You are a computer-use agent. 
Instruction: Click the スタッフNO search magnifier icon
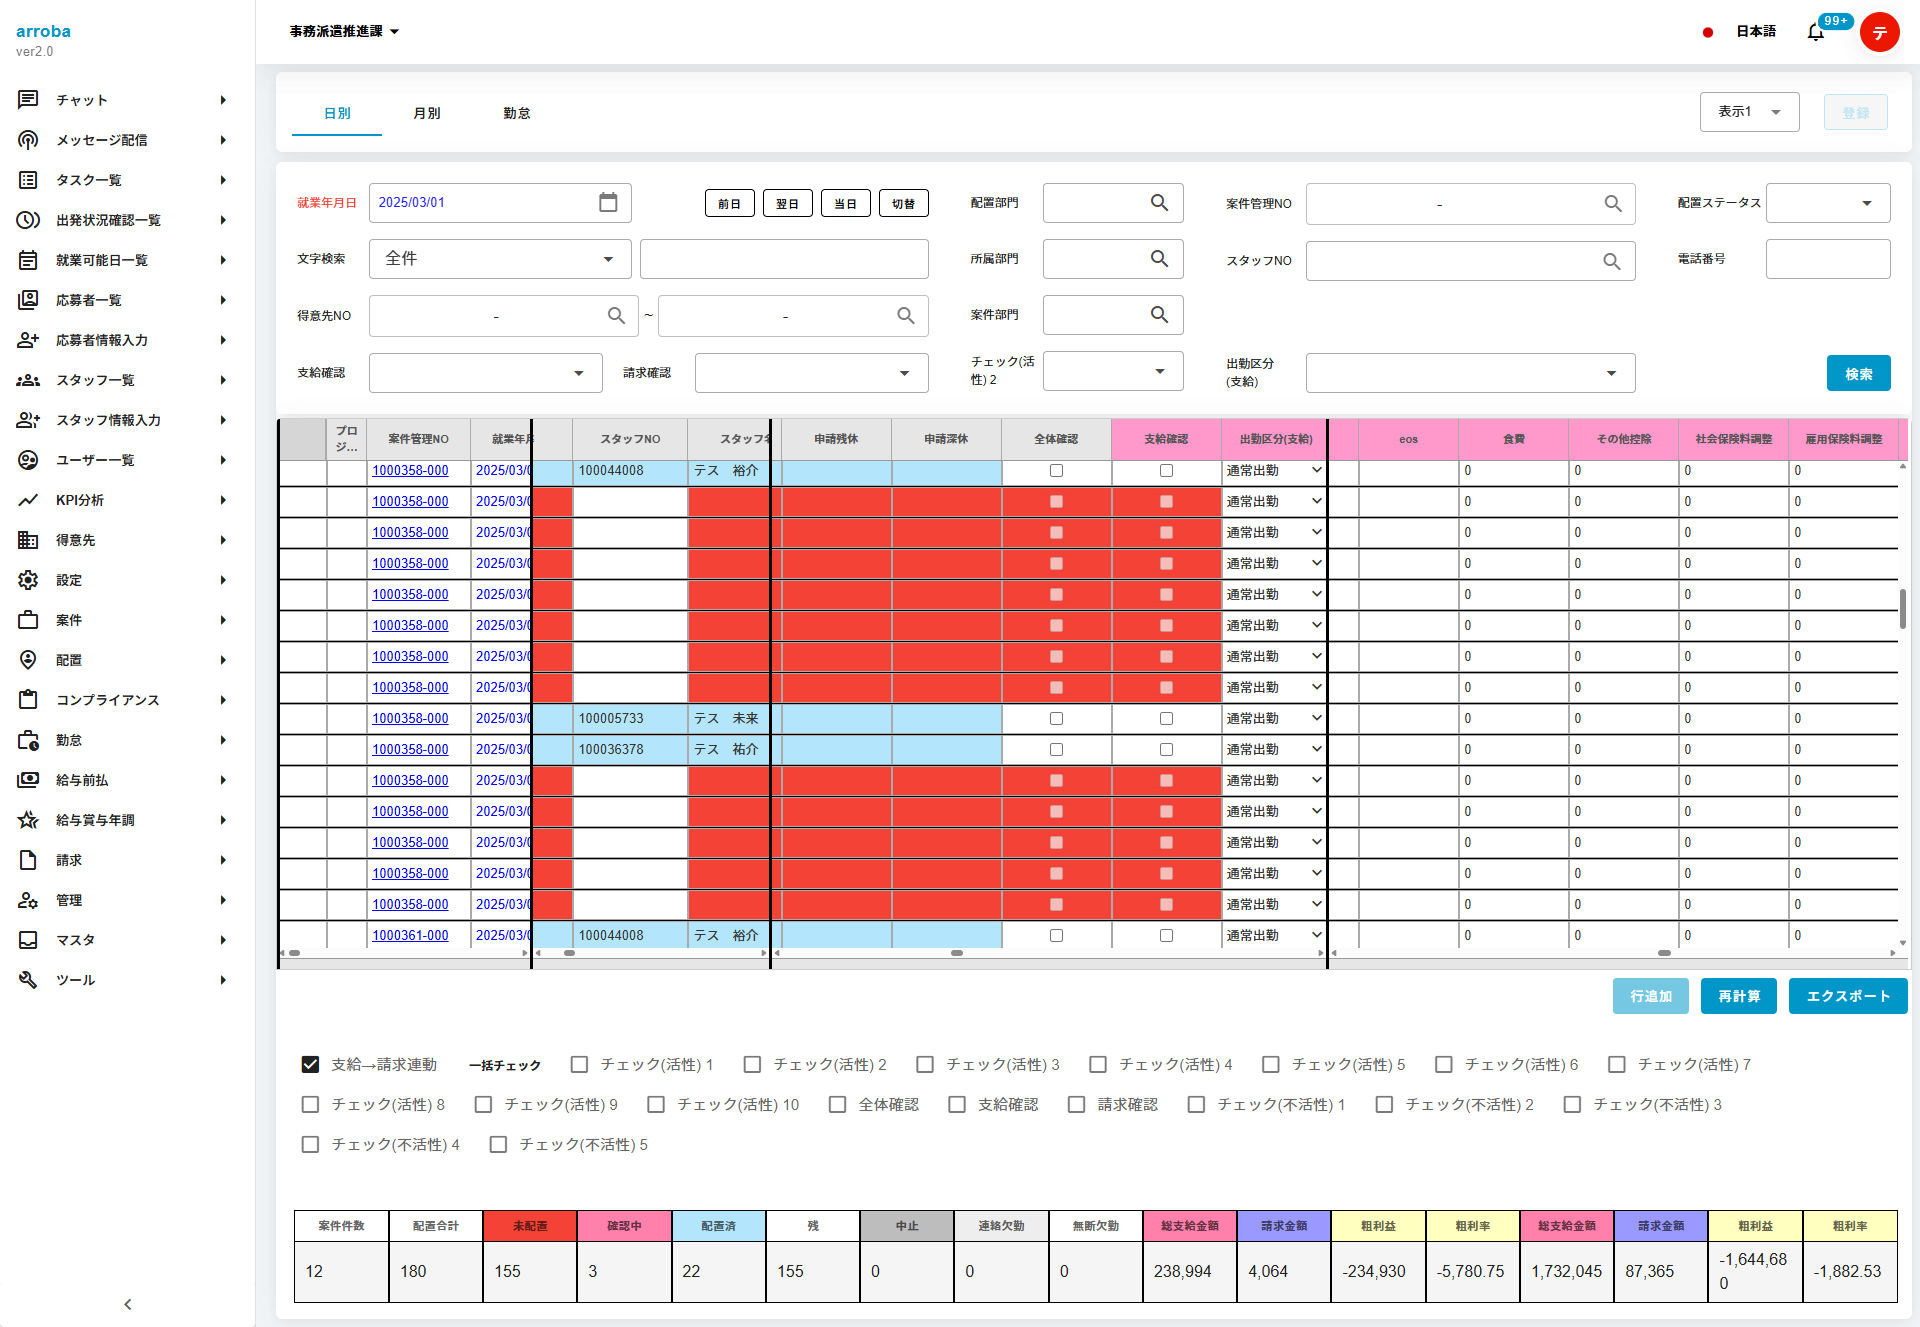tap(1611, 261)
